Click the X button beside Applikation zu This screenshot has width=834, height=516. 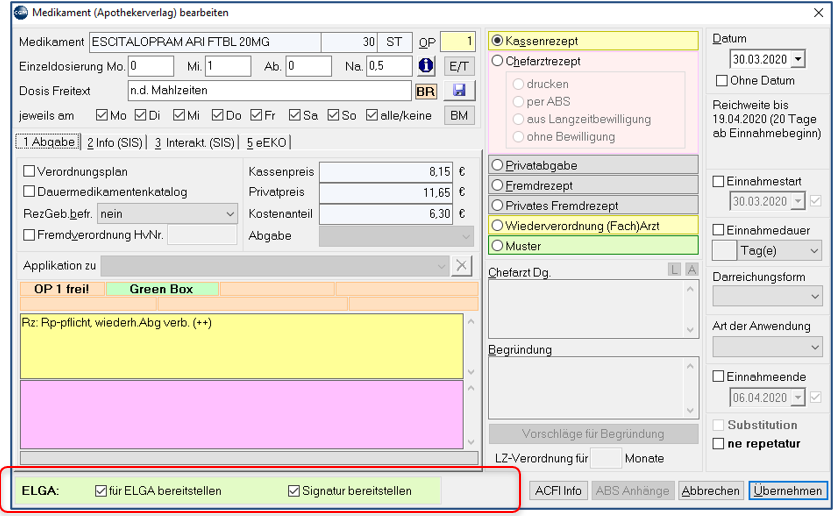pyautogui.click(x=462, y=265)
